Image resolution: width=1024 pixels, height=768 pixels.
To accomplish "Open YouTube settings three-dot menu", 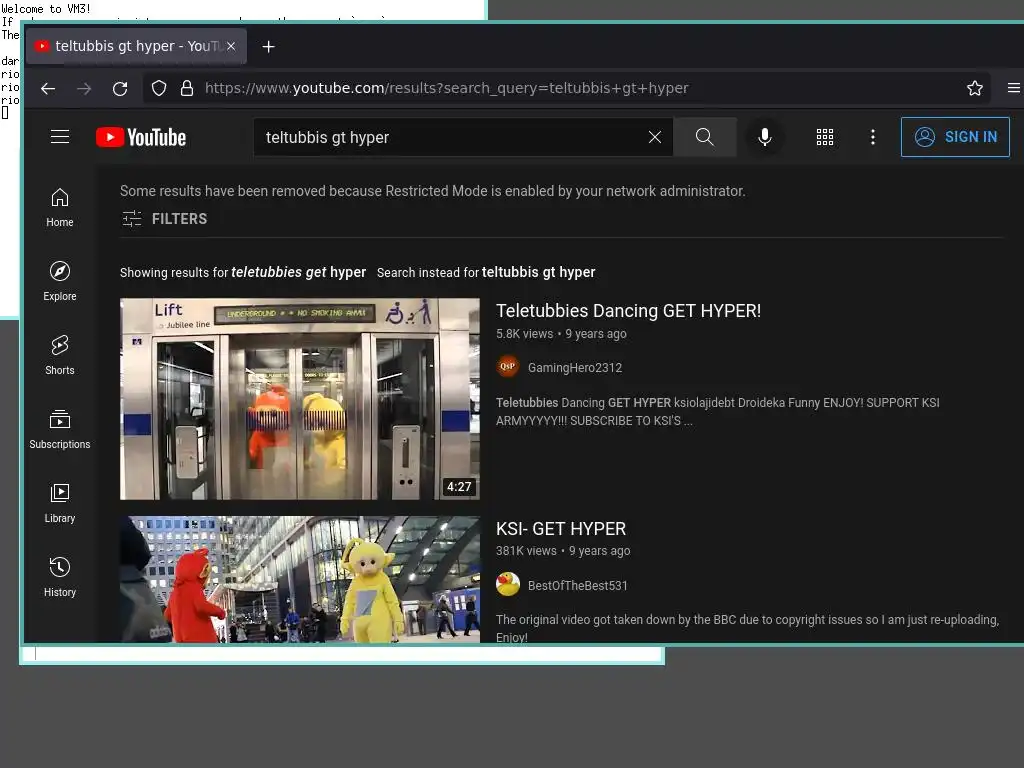I will [x=872, y=137].
